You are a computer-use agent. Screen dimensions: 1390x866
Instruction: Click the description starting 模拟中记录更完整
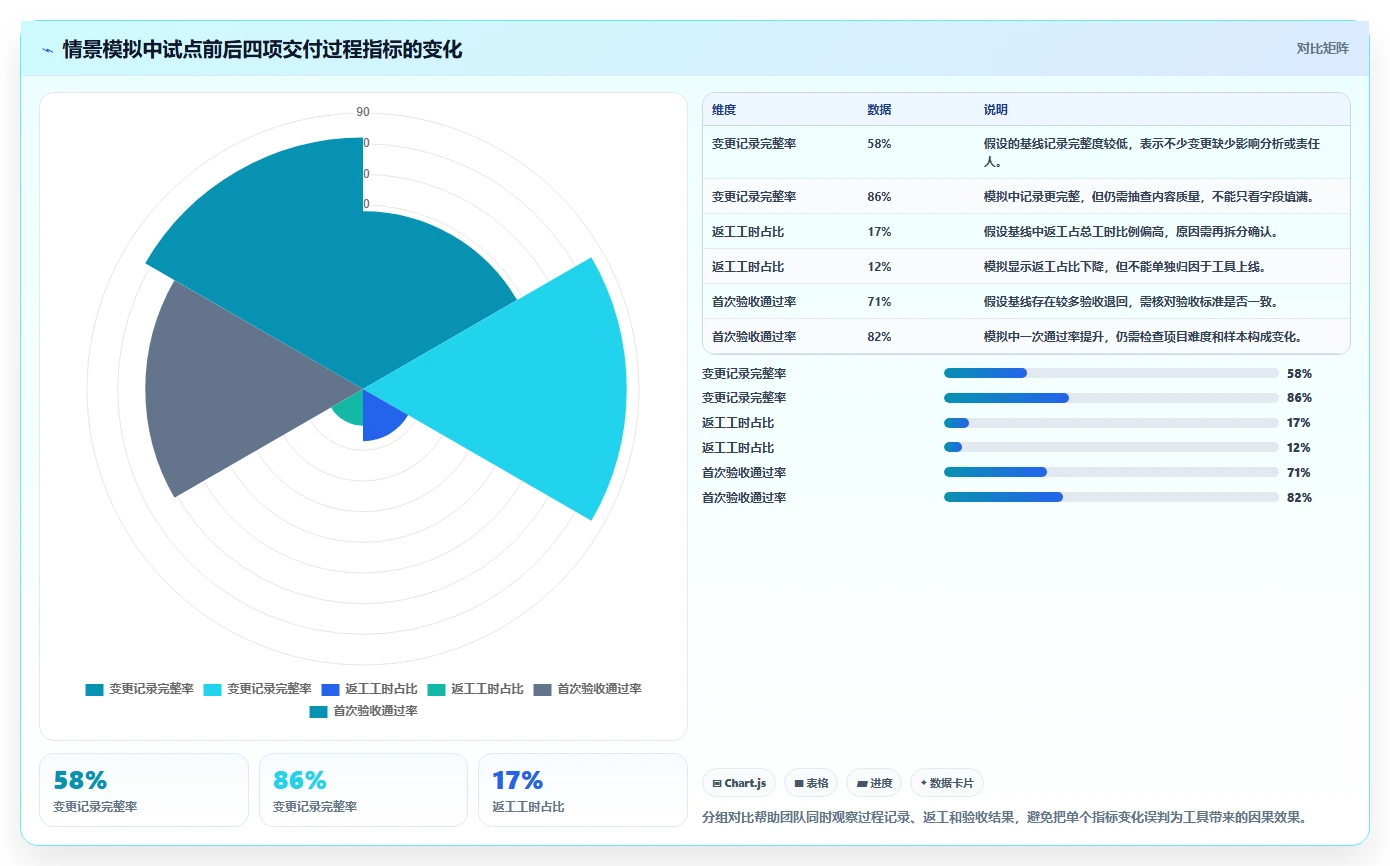[x=1148, y=197]
